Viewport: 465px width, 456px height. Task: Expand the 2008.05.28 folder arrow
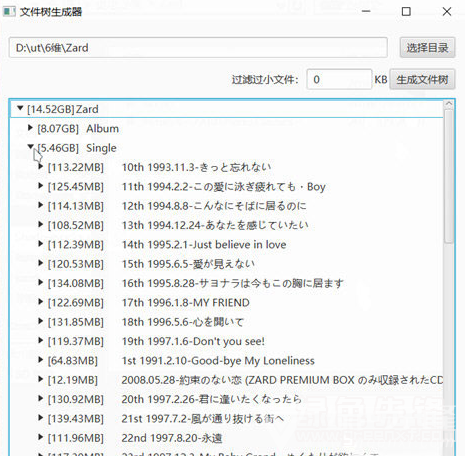click(40, 379)
